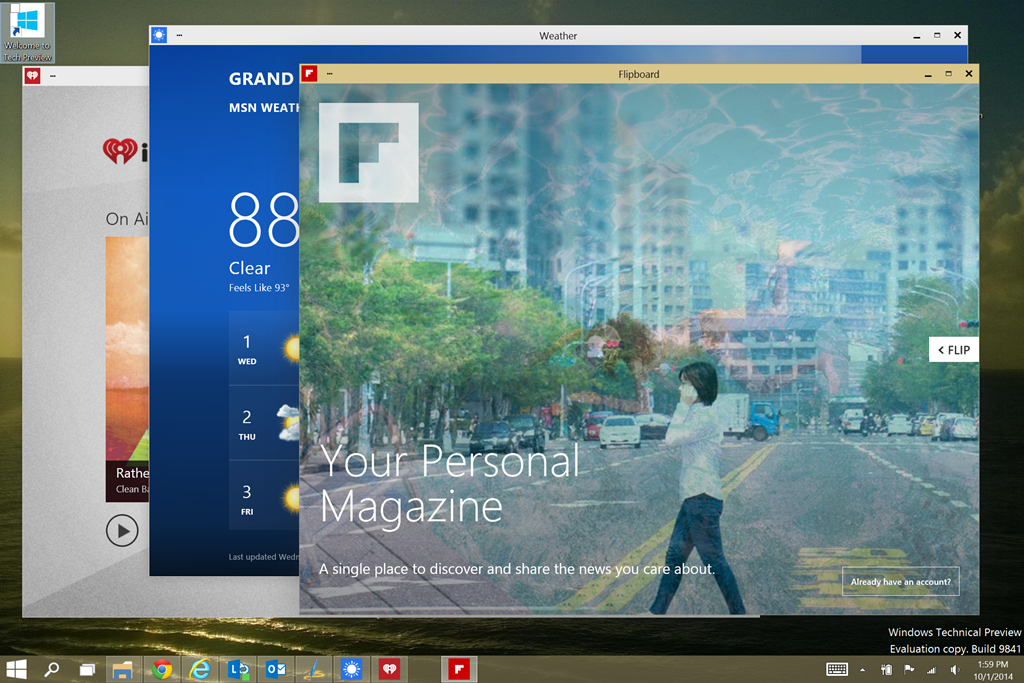The image size is (1024, 683).
Task: Open the touch keyboard icon
Action: [837, 669]
